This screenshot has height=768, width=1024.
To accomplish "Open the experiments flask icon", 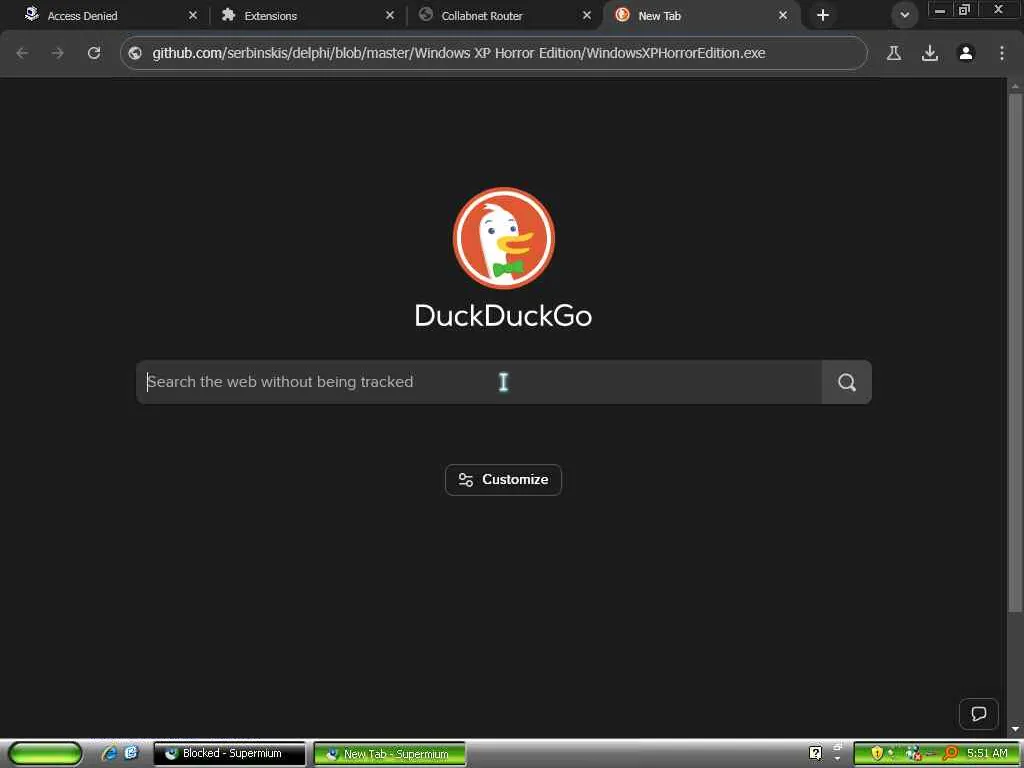I will point(894,53).
